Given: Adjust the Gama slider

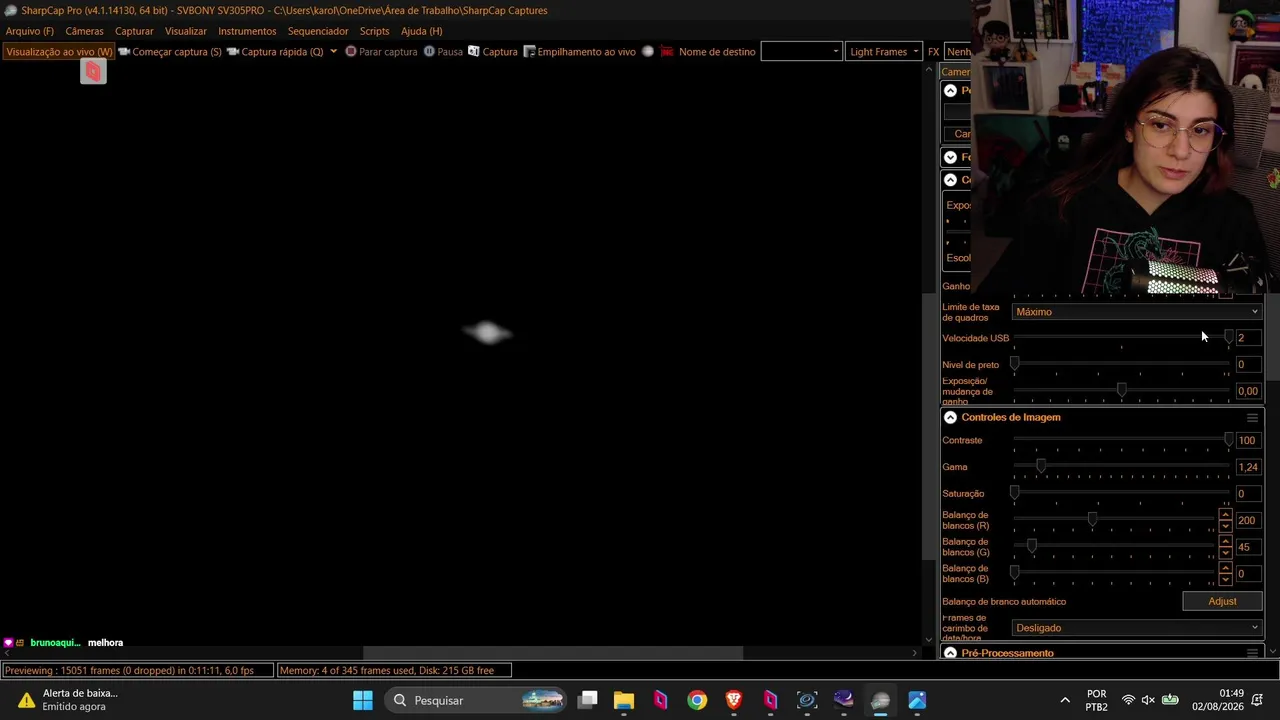Looking at the screenshot, I should (x=1121, y=467).
